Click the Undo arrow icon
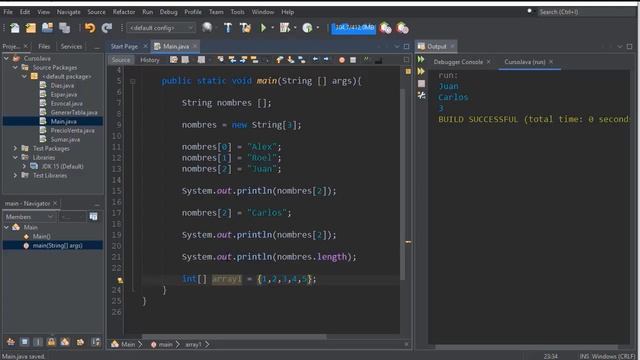640x360 pixels. tap(90, 28)
